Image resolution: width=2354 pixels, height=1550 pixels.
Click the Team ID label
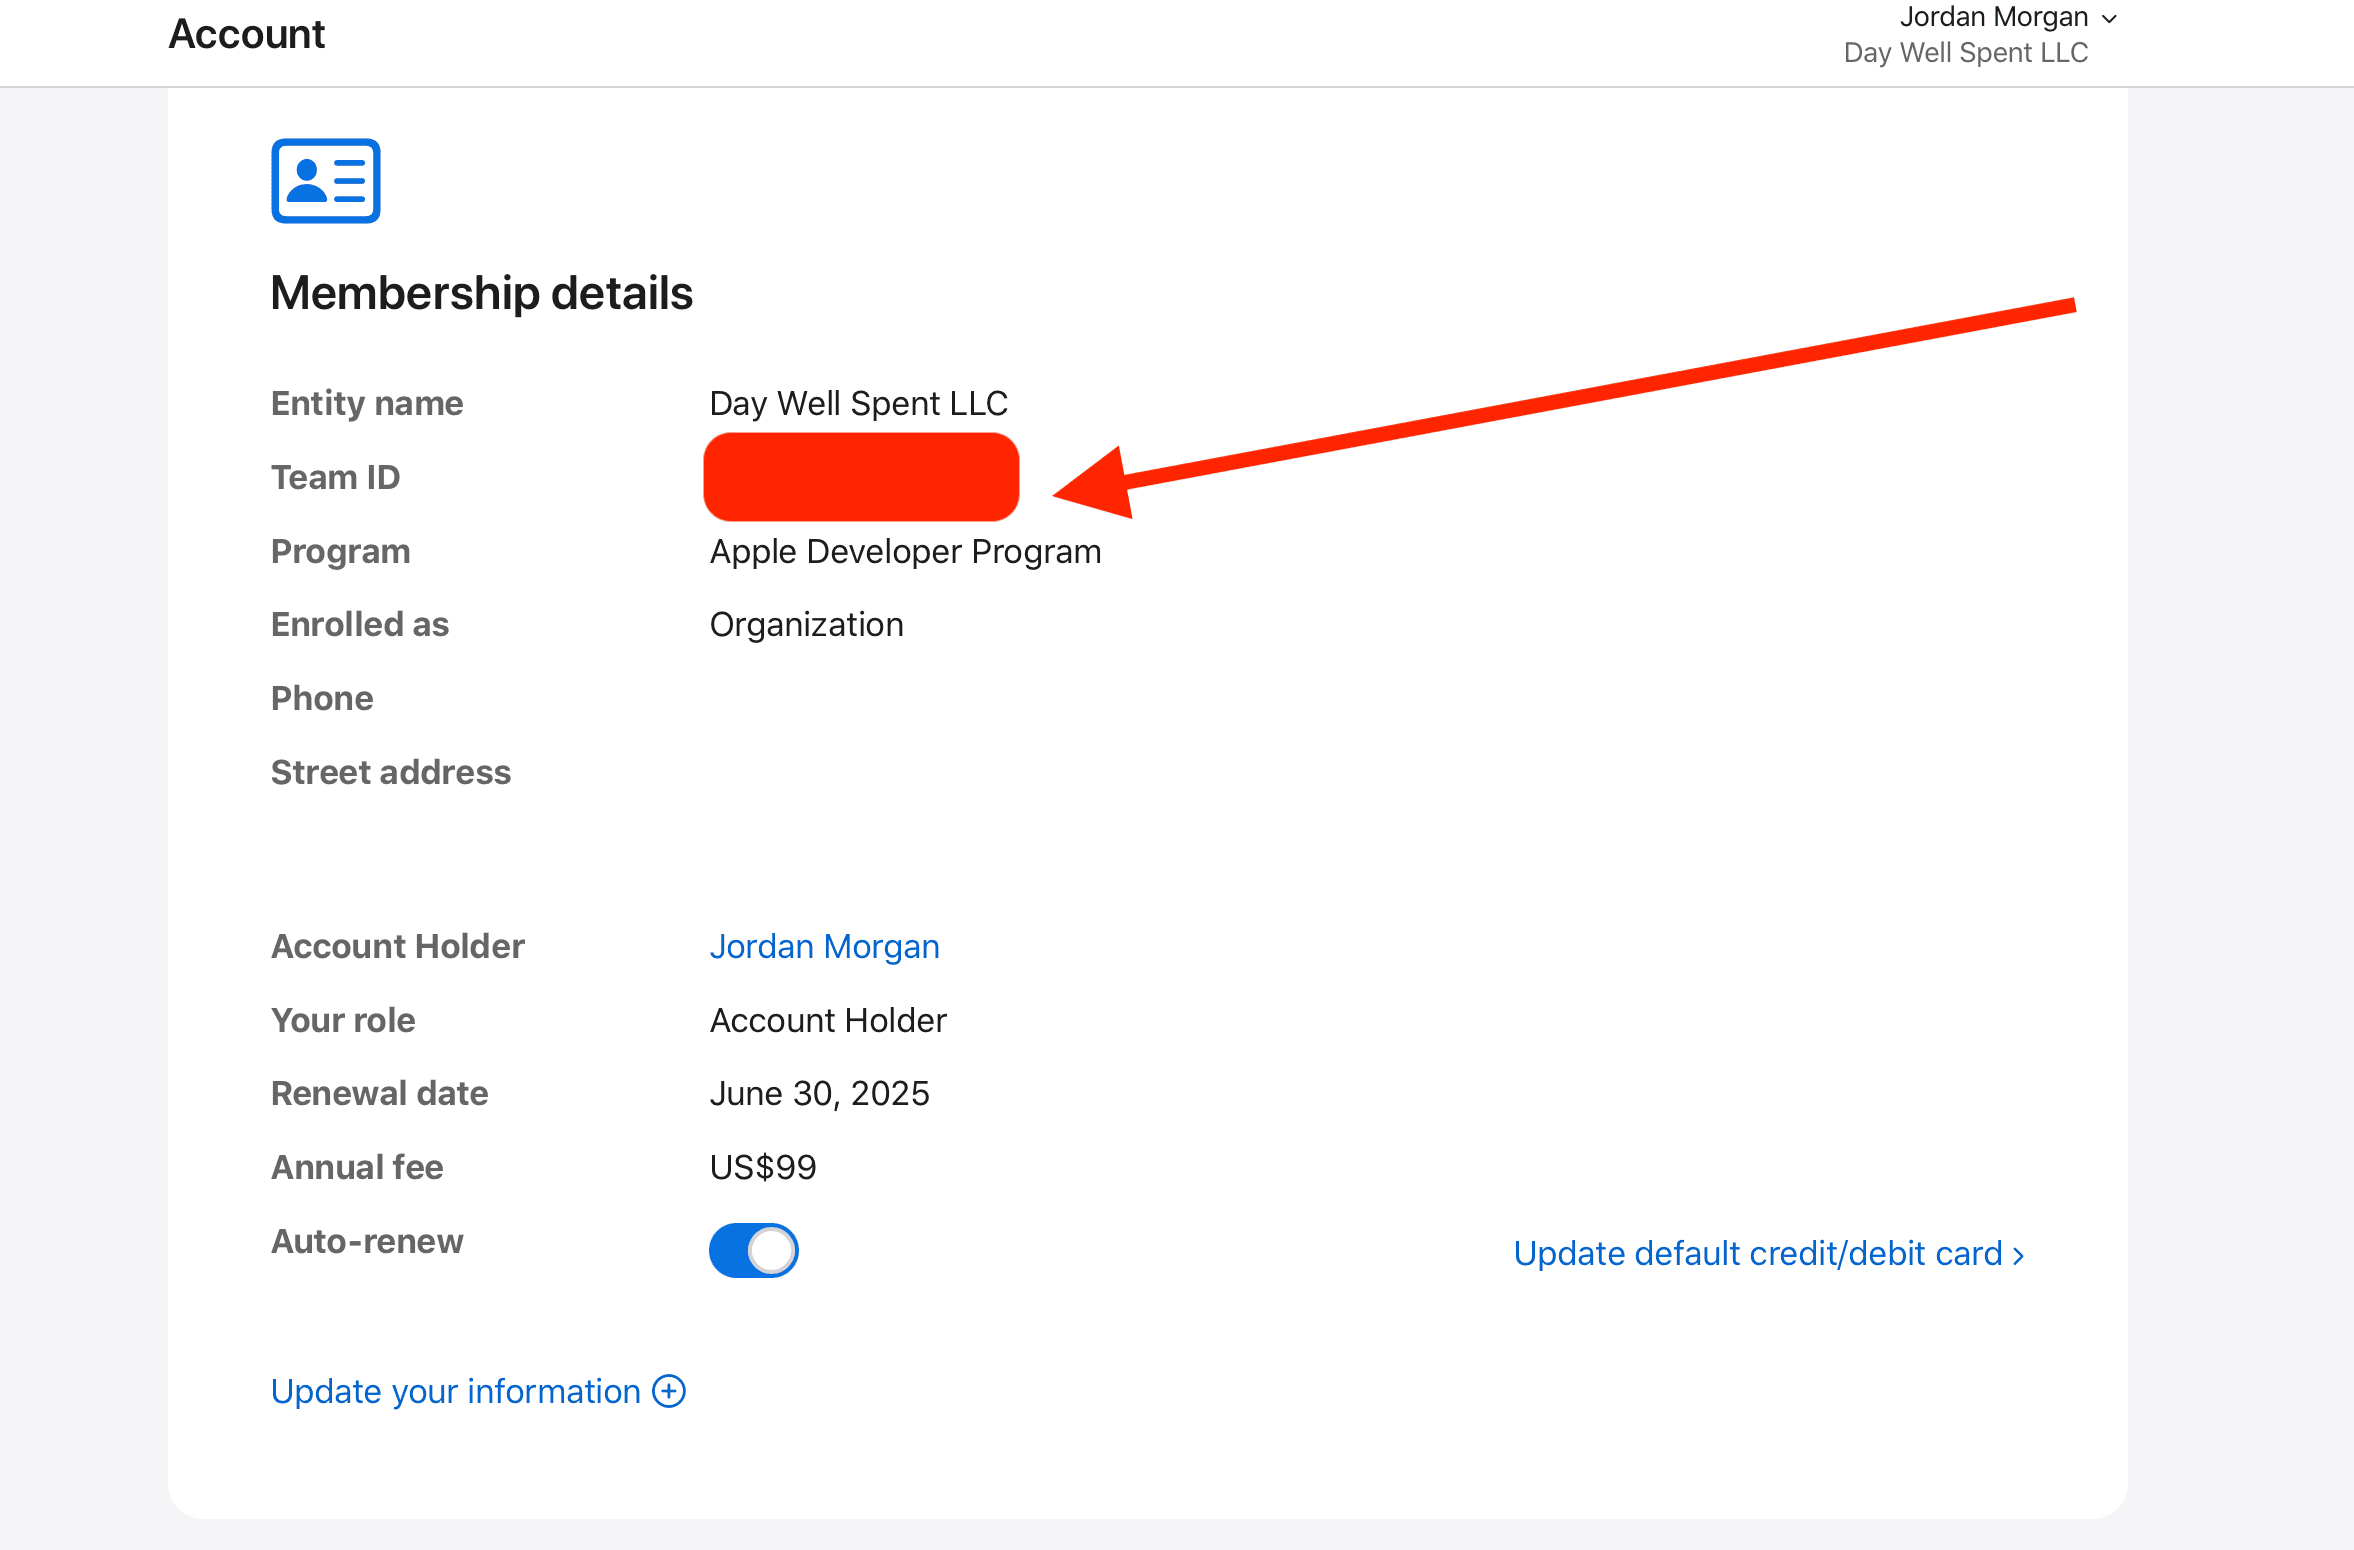[335, 477]
